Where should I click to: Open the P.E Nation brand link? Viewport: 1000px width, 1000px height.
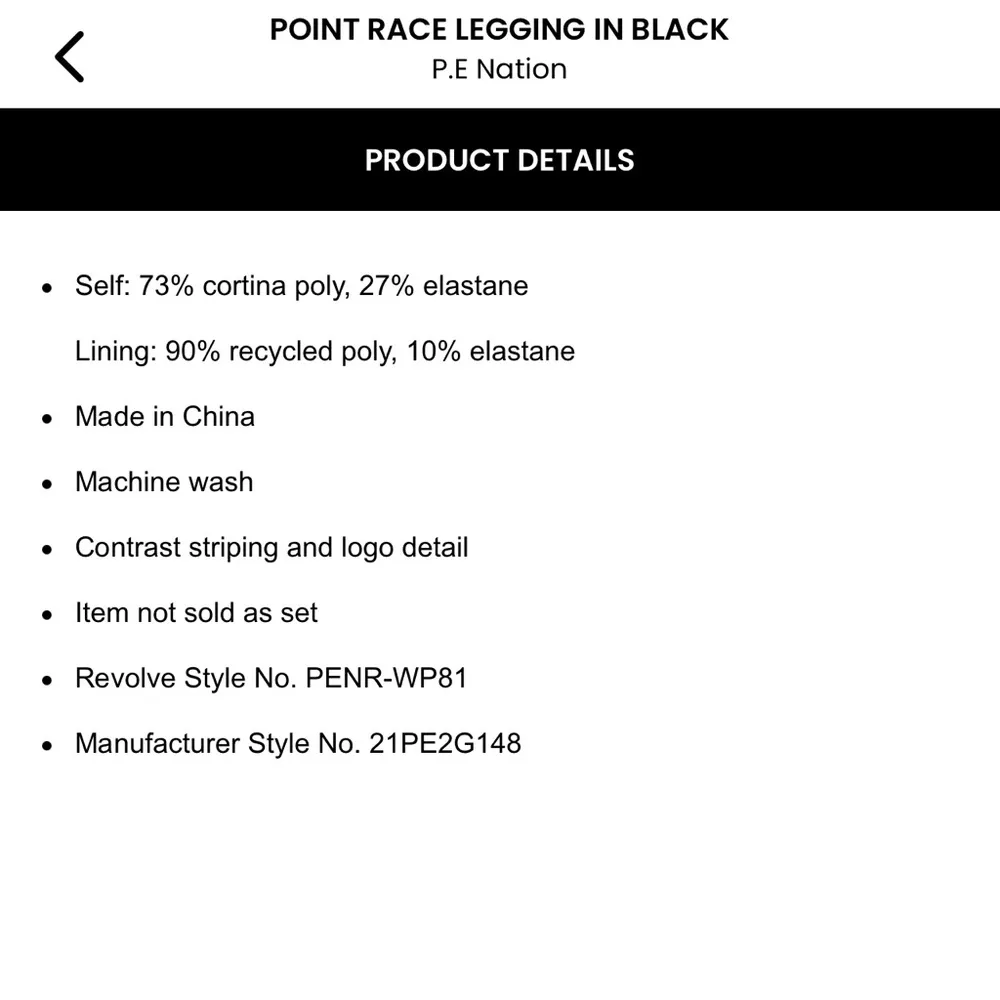(x=500, y=69)
